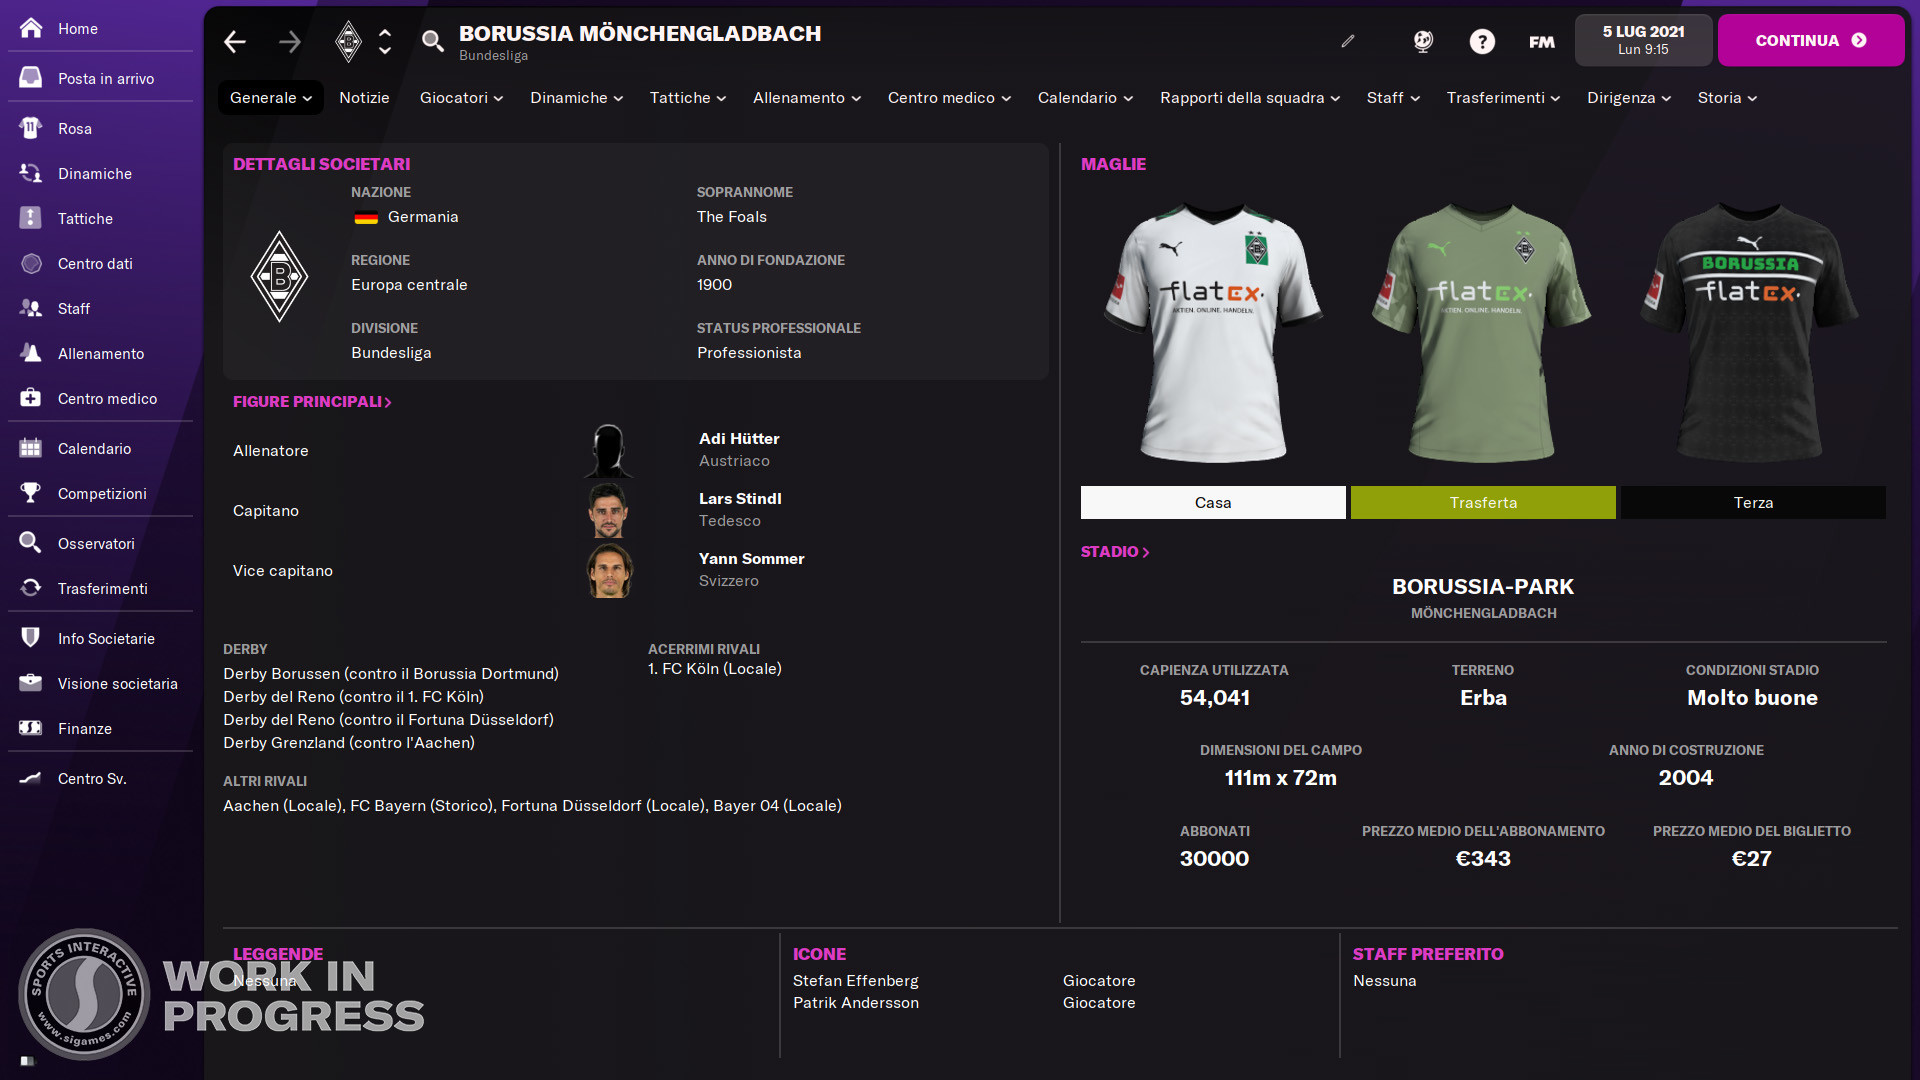Click rival 1. FC Köln (Locale)
1920x1080 pixels.
pyautogui.click(x=715, y=668)
